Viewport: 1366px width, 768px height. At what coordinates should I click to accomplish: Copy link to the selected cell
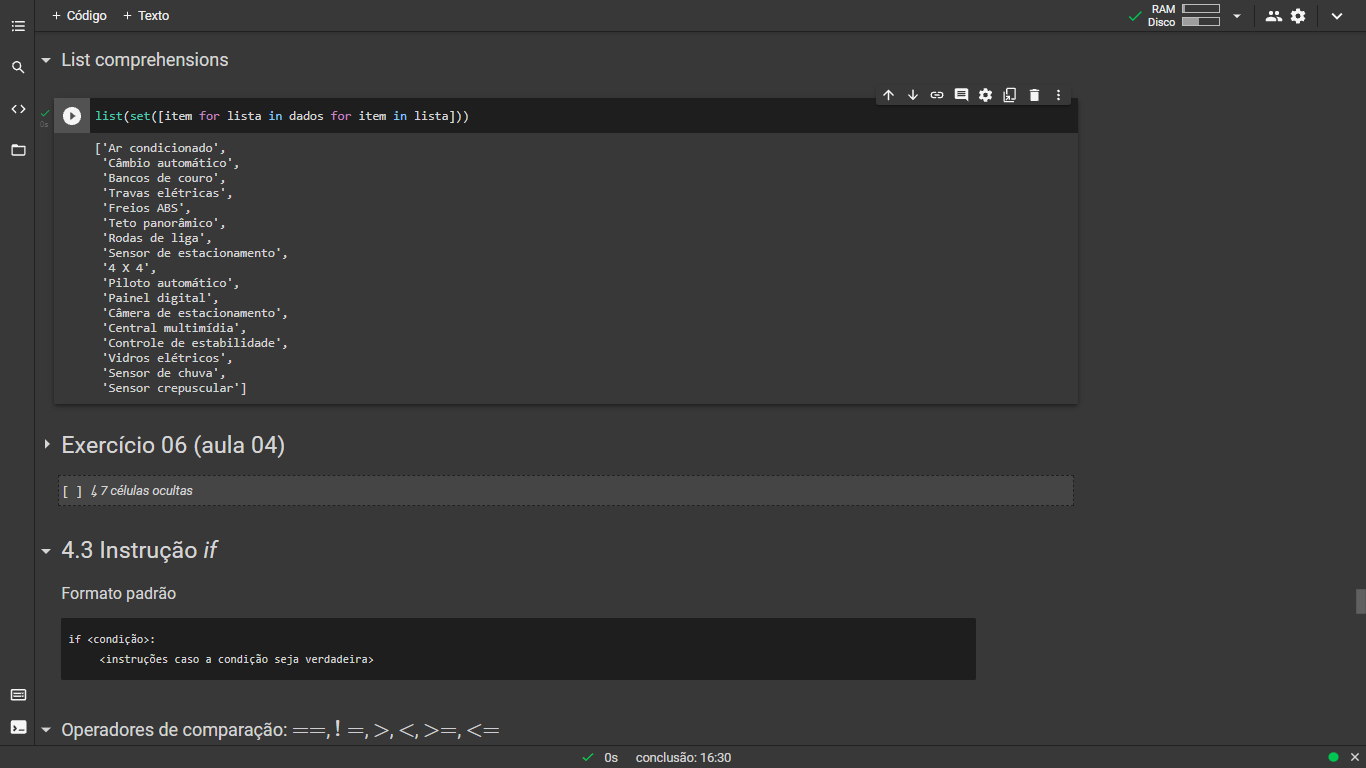pos(937,95)
